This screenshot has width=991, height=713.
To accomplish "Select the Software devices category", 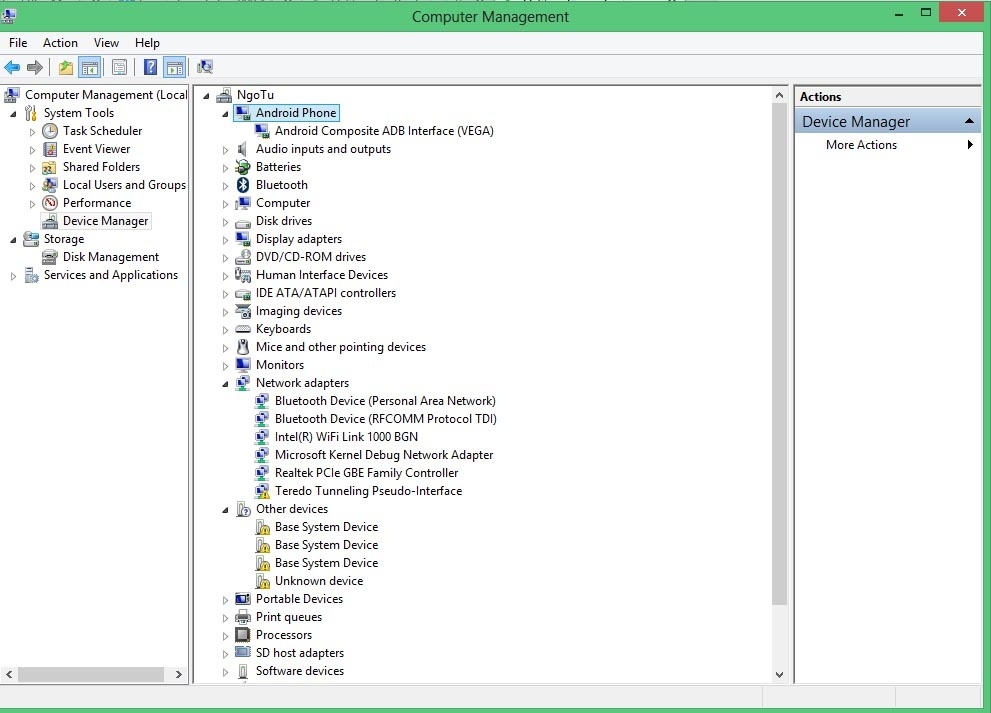I will tap(300, 671).
